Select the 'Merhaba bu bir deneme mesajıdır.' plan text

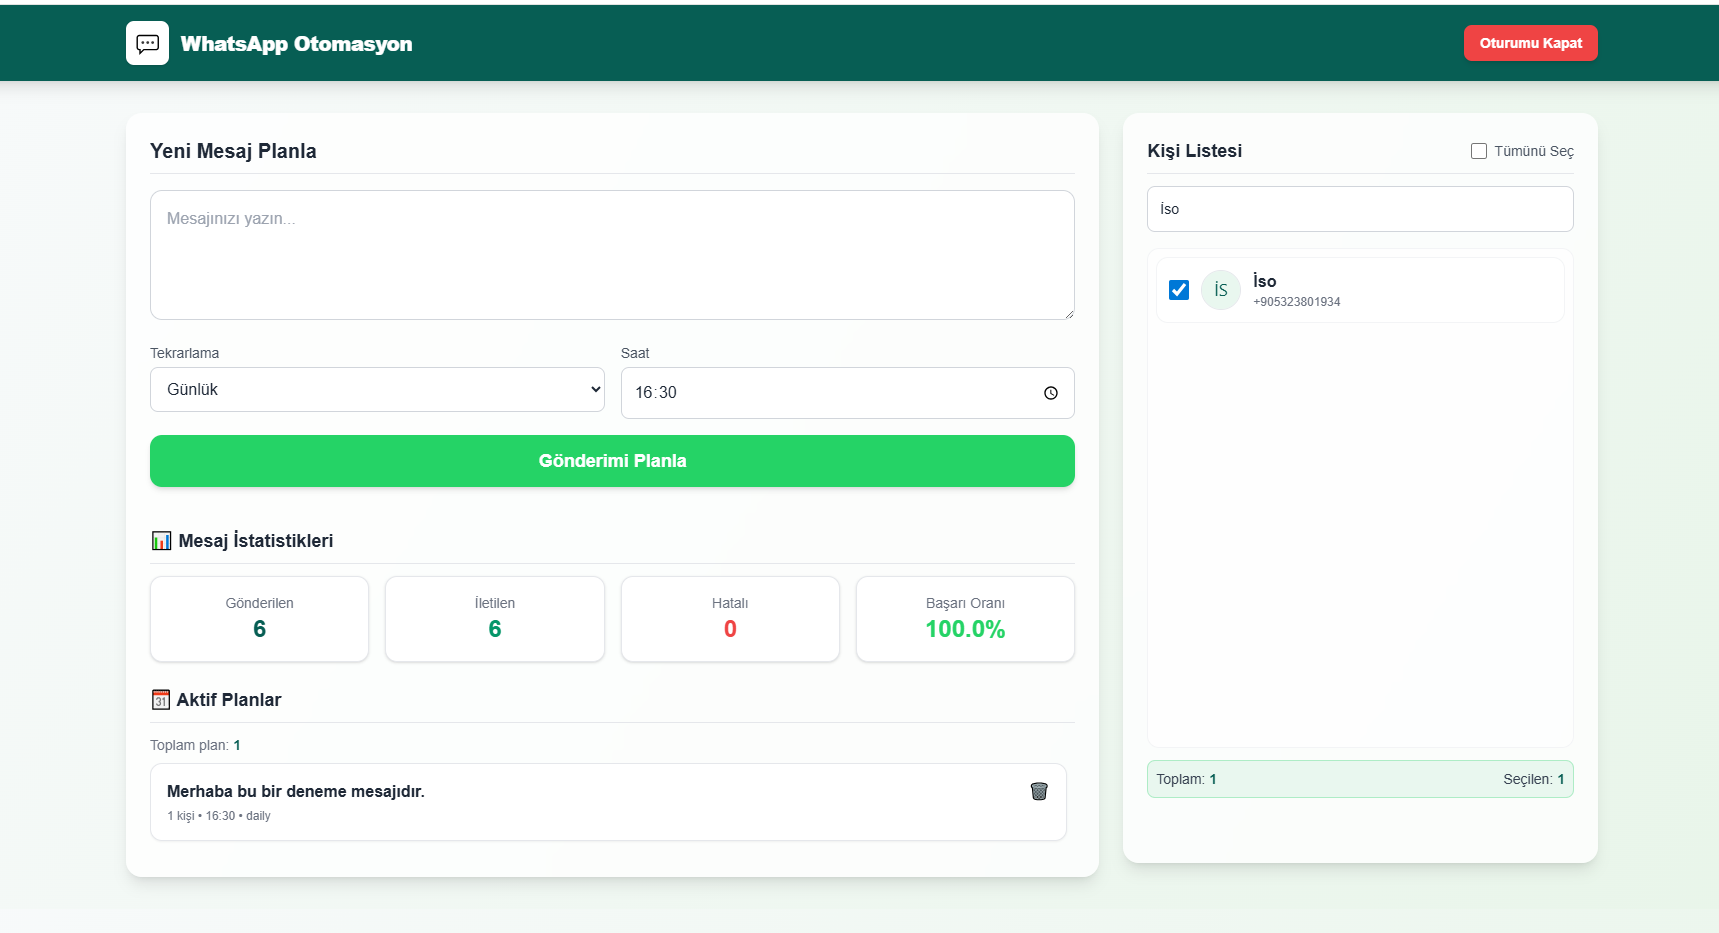tap(296, 791)
